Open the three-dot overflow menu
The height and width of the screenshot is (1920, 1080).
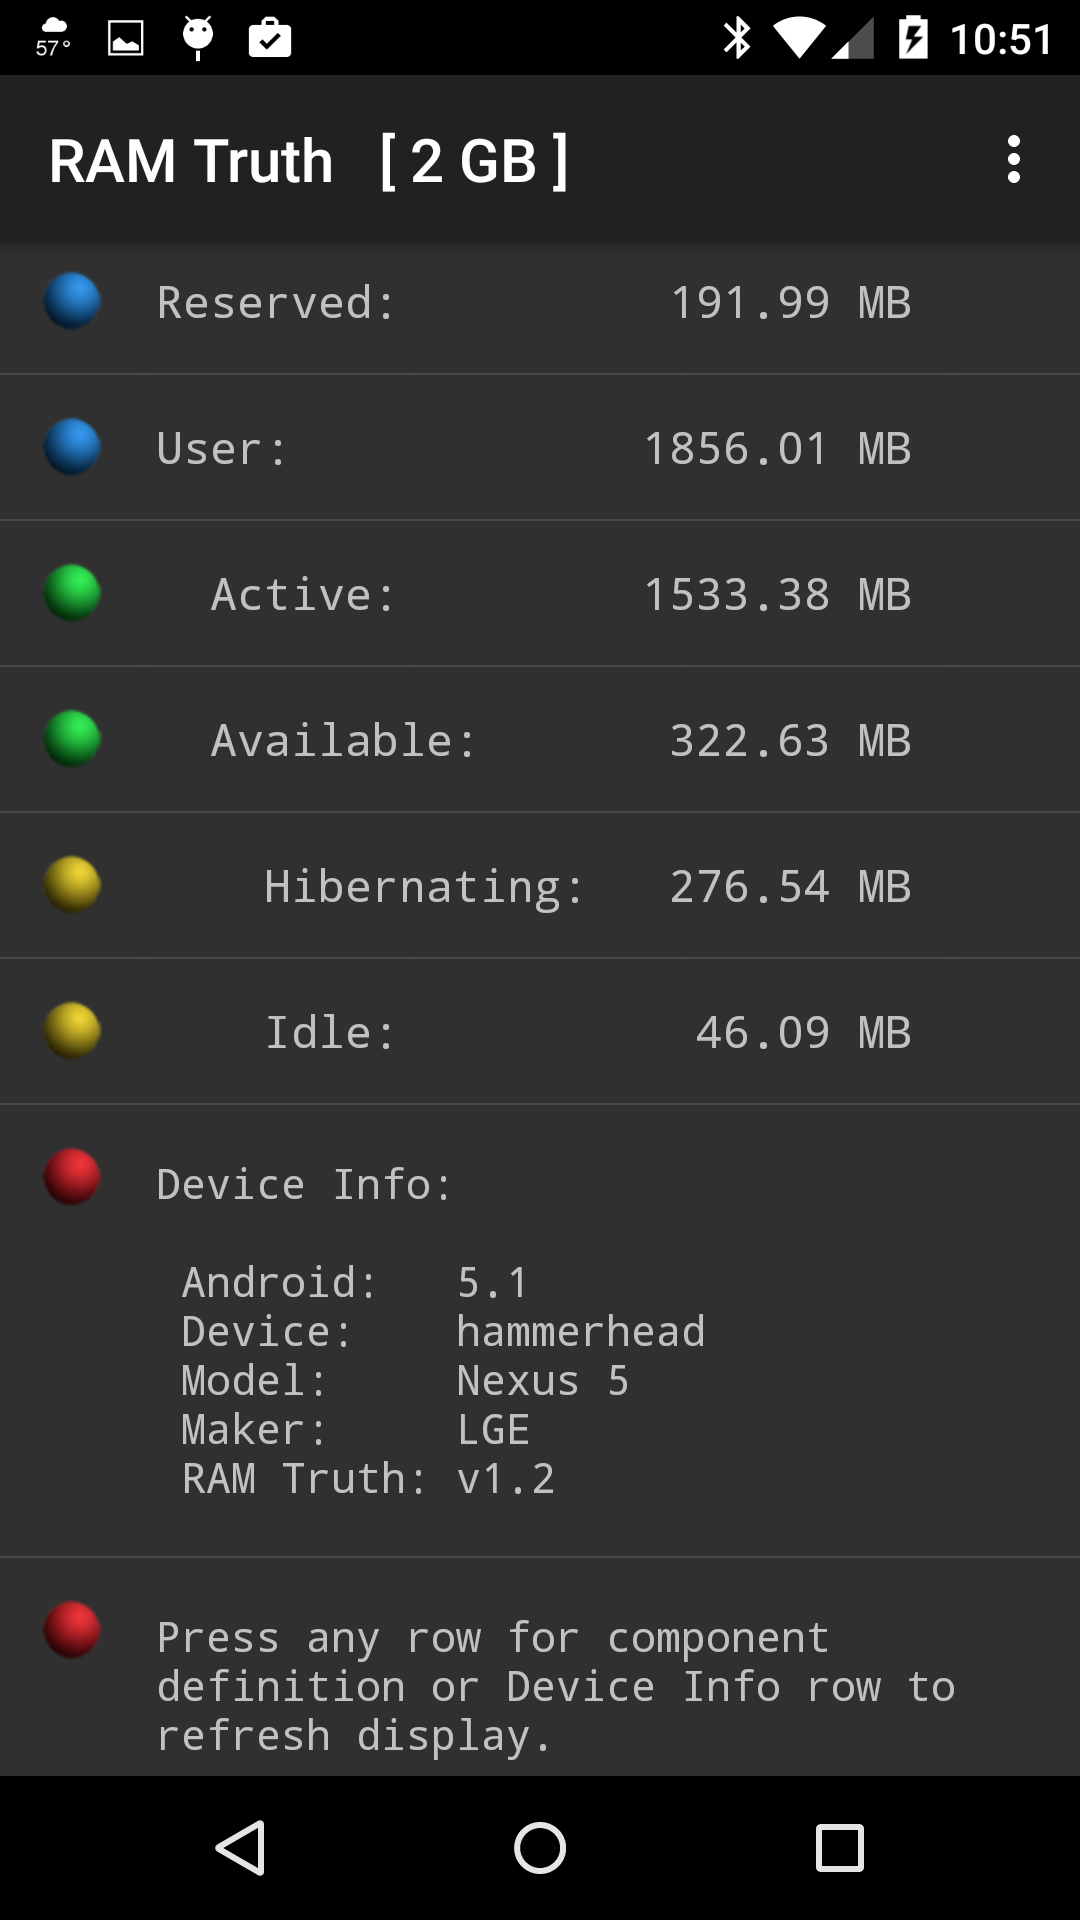[1013, 160]
